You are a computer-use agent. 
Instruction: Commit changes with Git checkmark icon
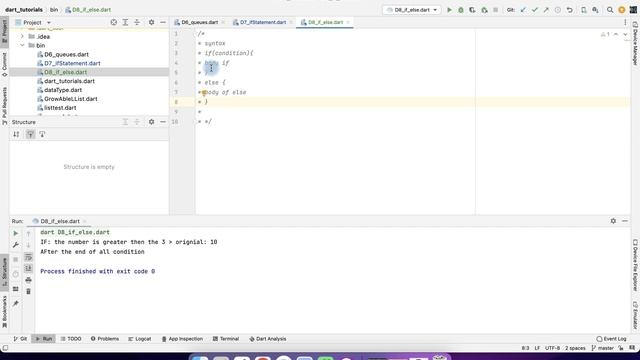click(x=535, y=10)
